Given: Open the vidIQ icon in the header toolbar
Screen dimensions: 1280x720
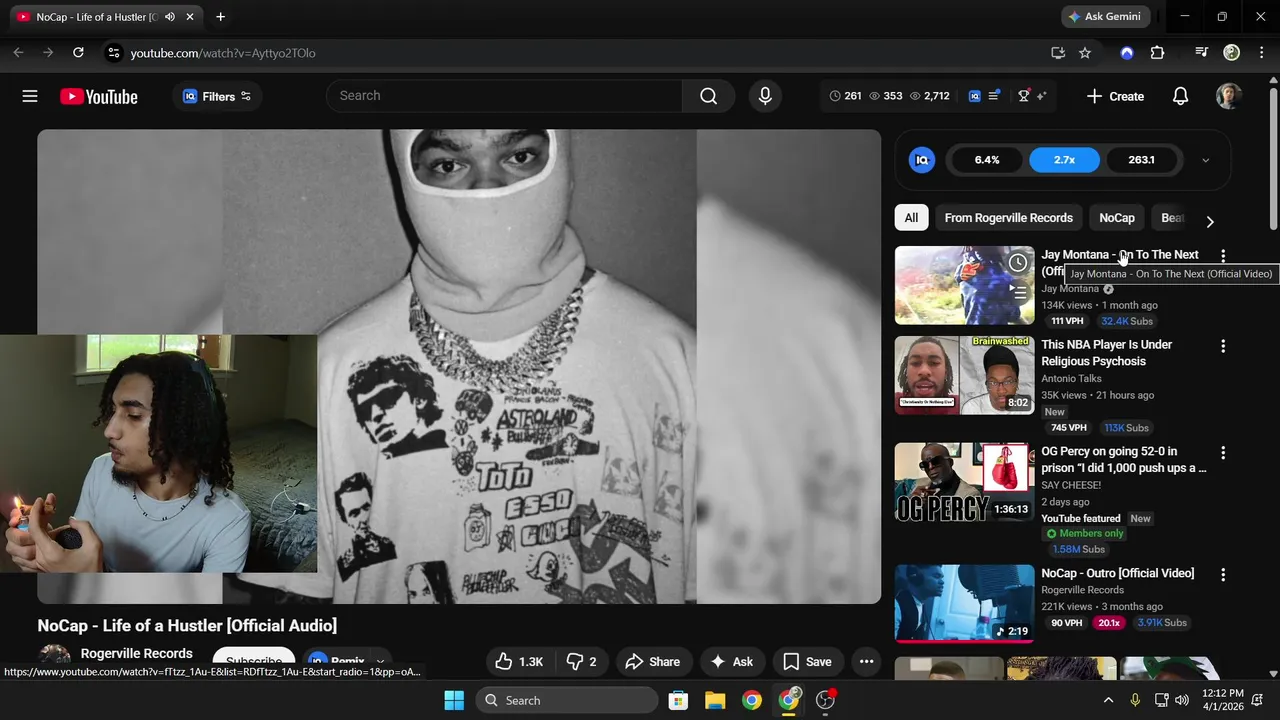Looking at the screenshot, I should click(x=974, y=96).
